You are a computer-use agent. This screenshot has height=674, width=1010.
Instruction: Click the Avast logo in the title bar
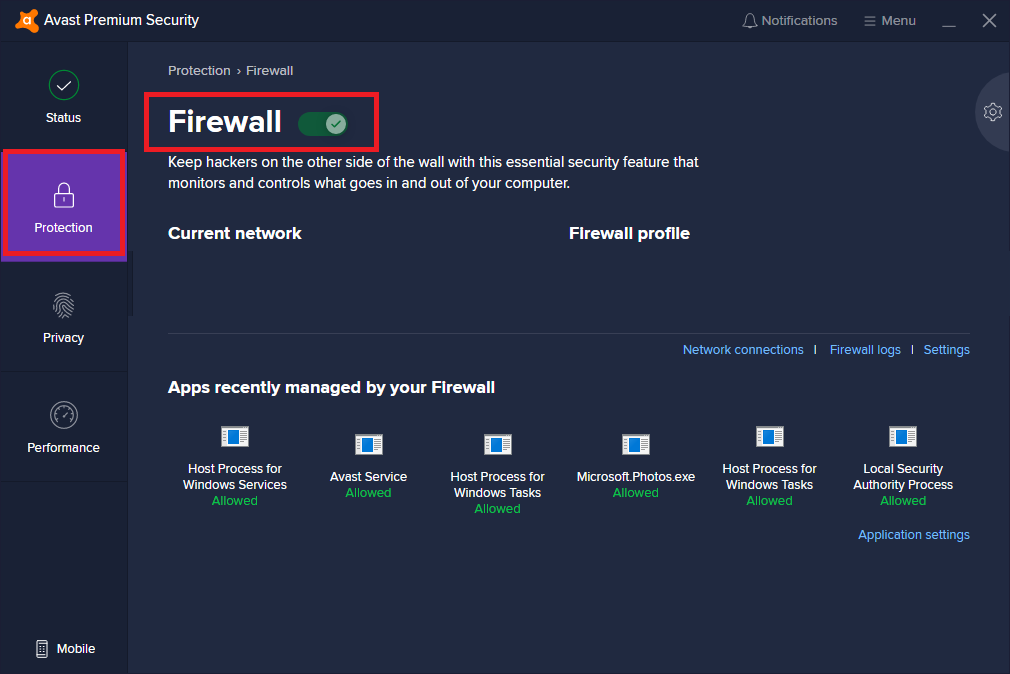[26, 19]
